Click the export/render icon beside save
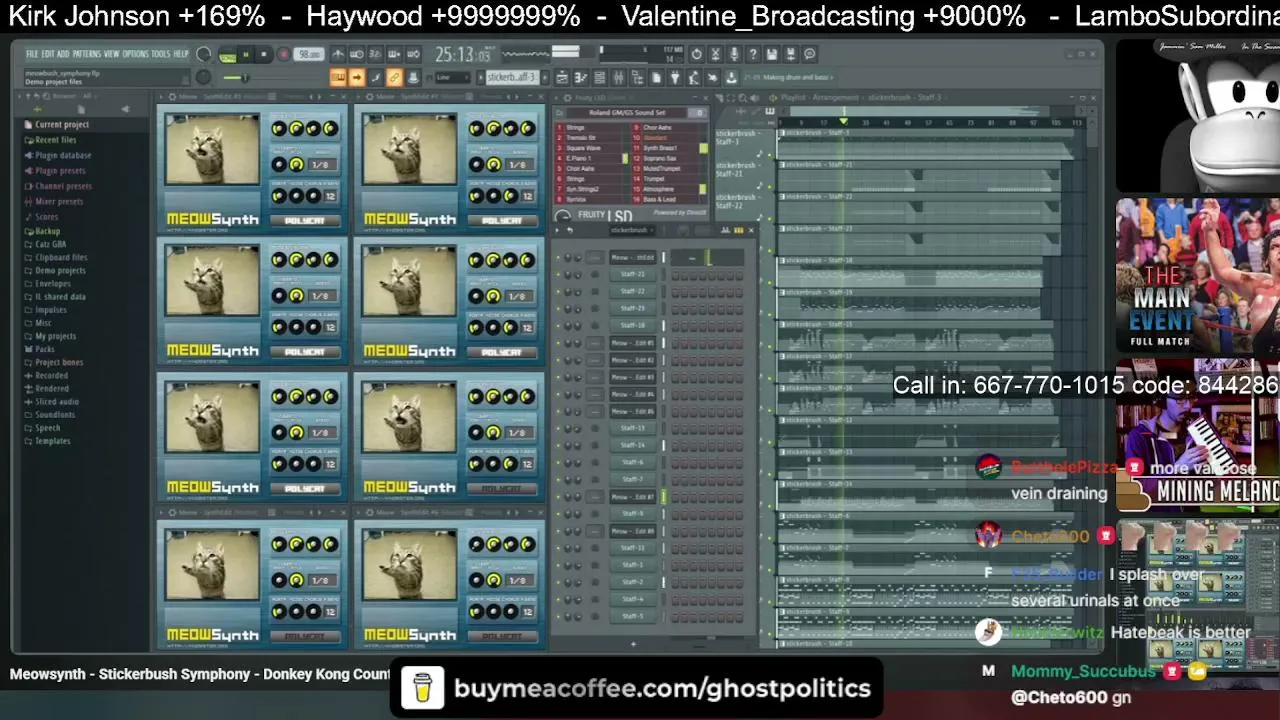Image resolution: width=1280 pixels, height=720 pixels. click(790, 54)
